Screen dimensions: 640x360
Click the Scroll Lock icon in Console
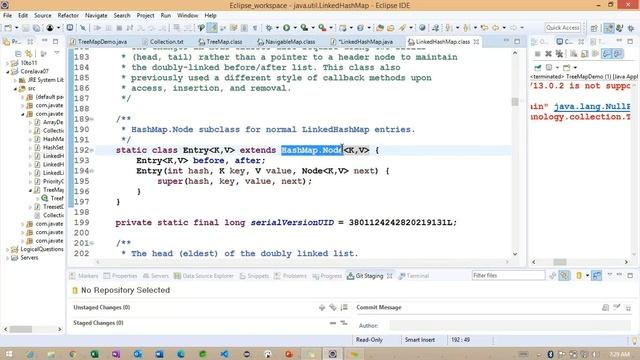coord(584,53)
